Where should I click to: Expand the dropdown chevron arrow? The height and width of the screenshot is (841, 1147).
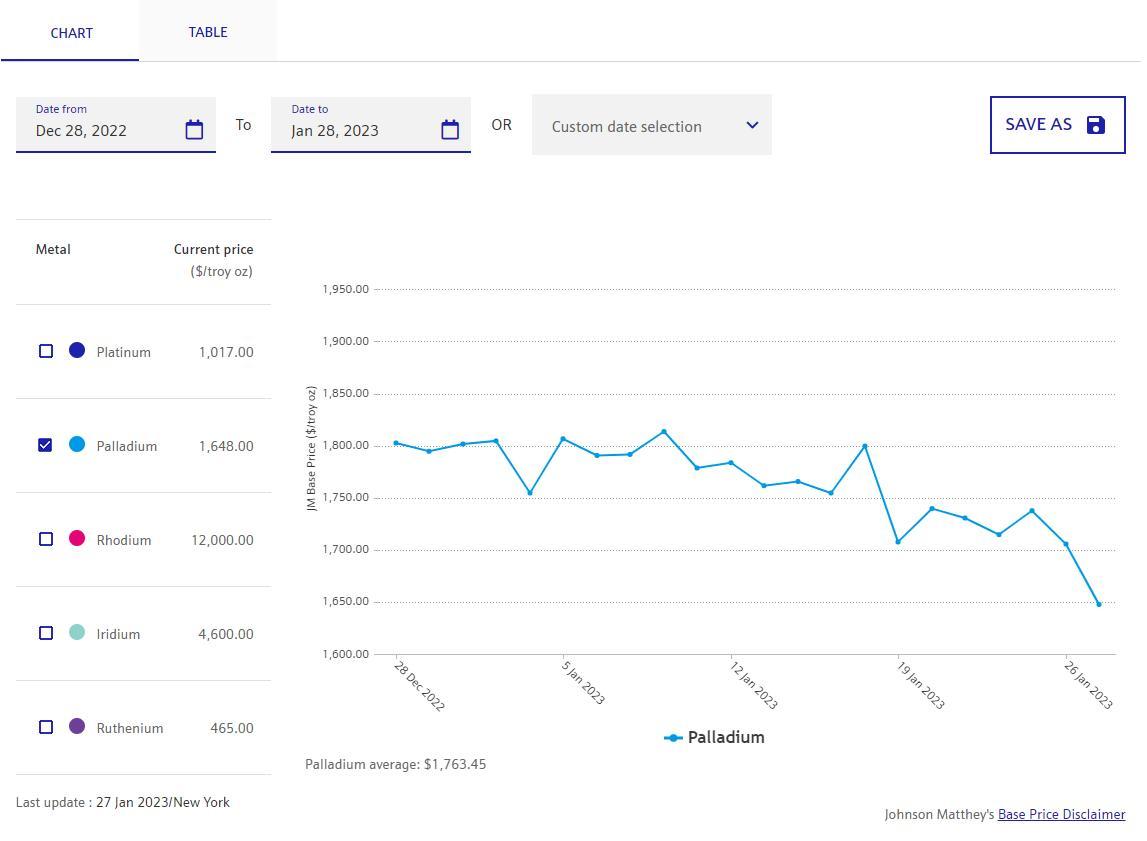click(752, 126)
